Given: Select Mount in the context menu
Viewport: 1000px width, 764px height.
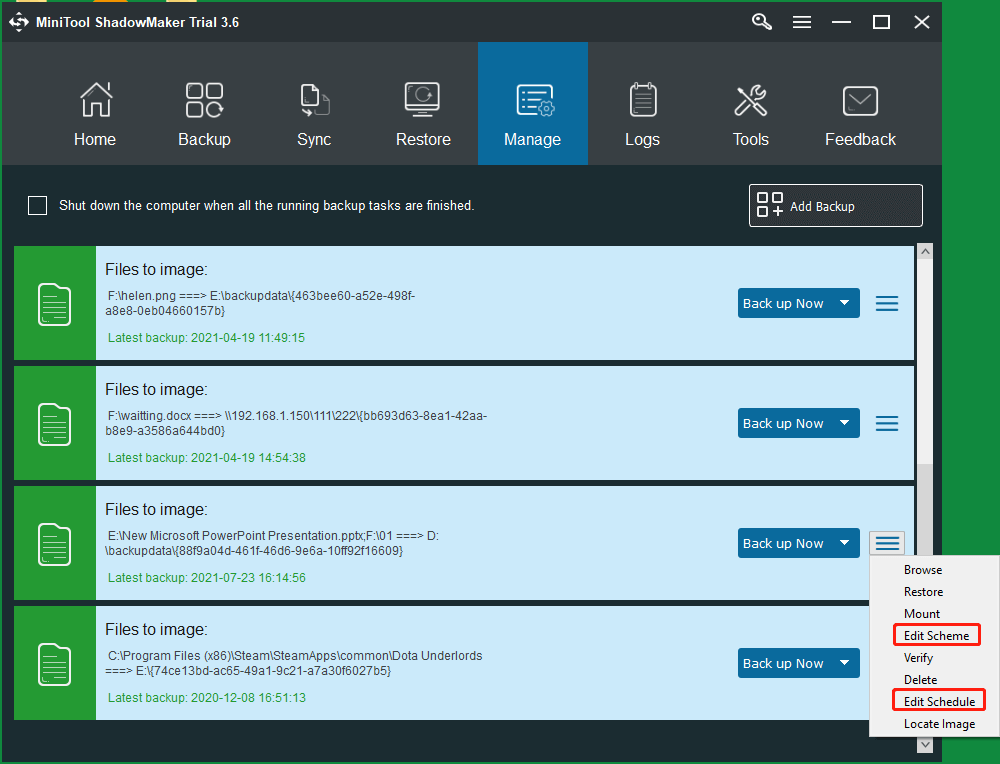Looking at the screenshot, I should pyautogui.click(x=922, y=613).
